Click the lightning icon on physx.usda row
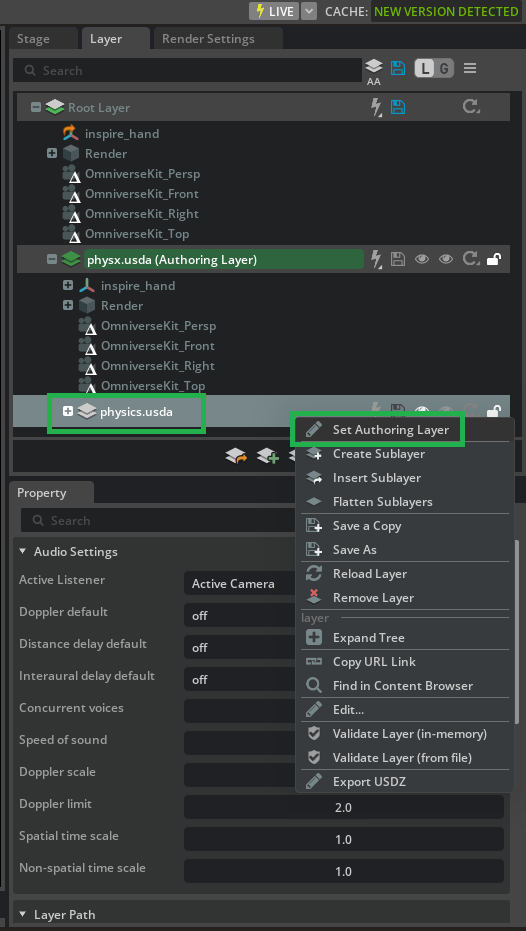This screenshot has width=526, height=931. point(376,259)
